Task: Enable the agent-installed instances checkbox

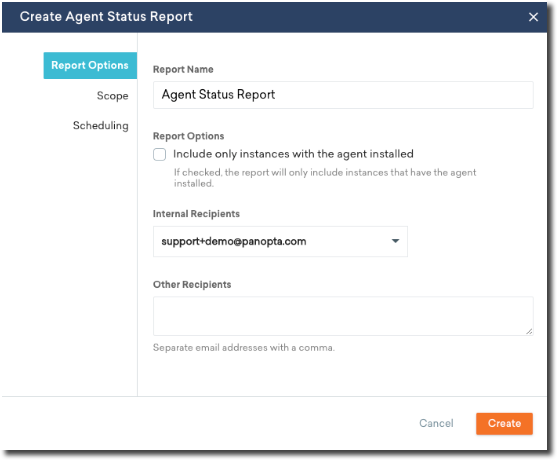Action: point(159,155)
